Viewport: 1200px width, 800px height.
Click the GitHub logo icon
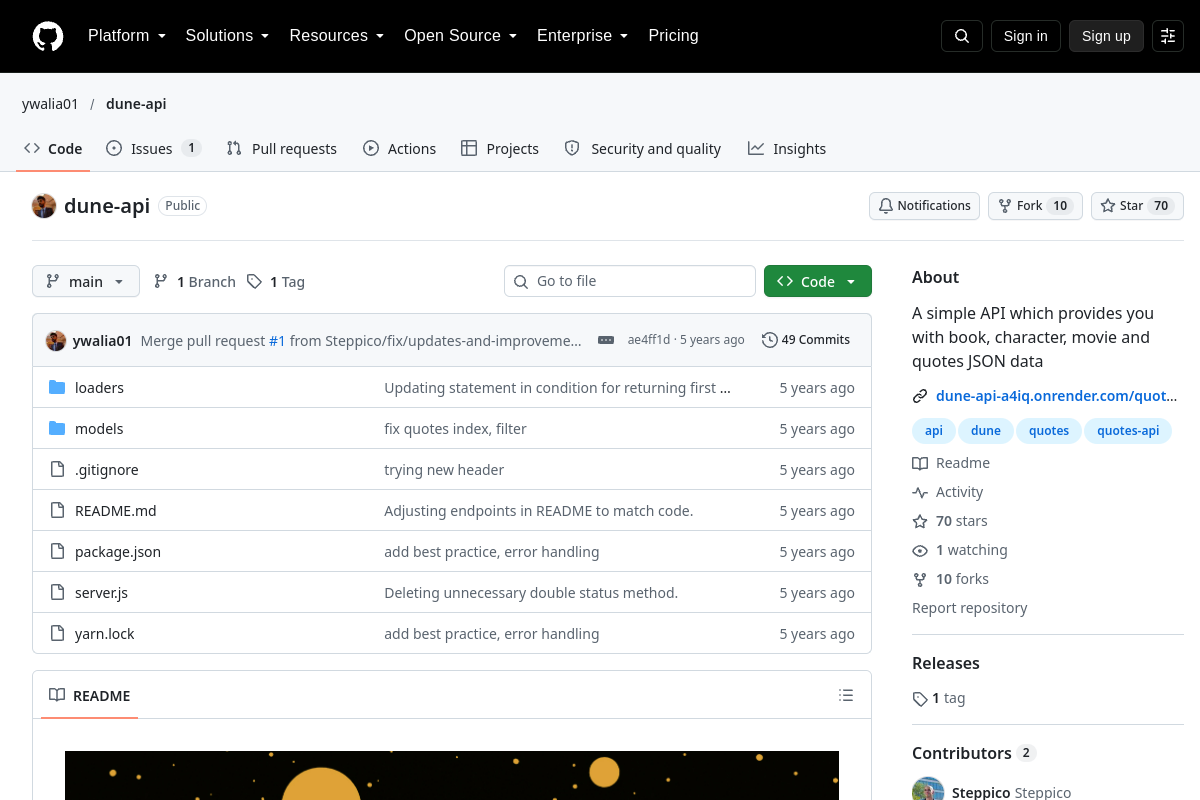coord(48,36)
